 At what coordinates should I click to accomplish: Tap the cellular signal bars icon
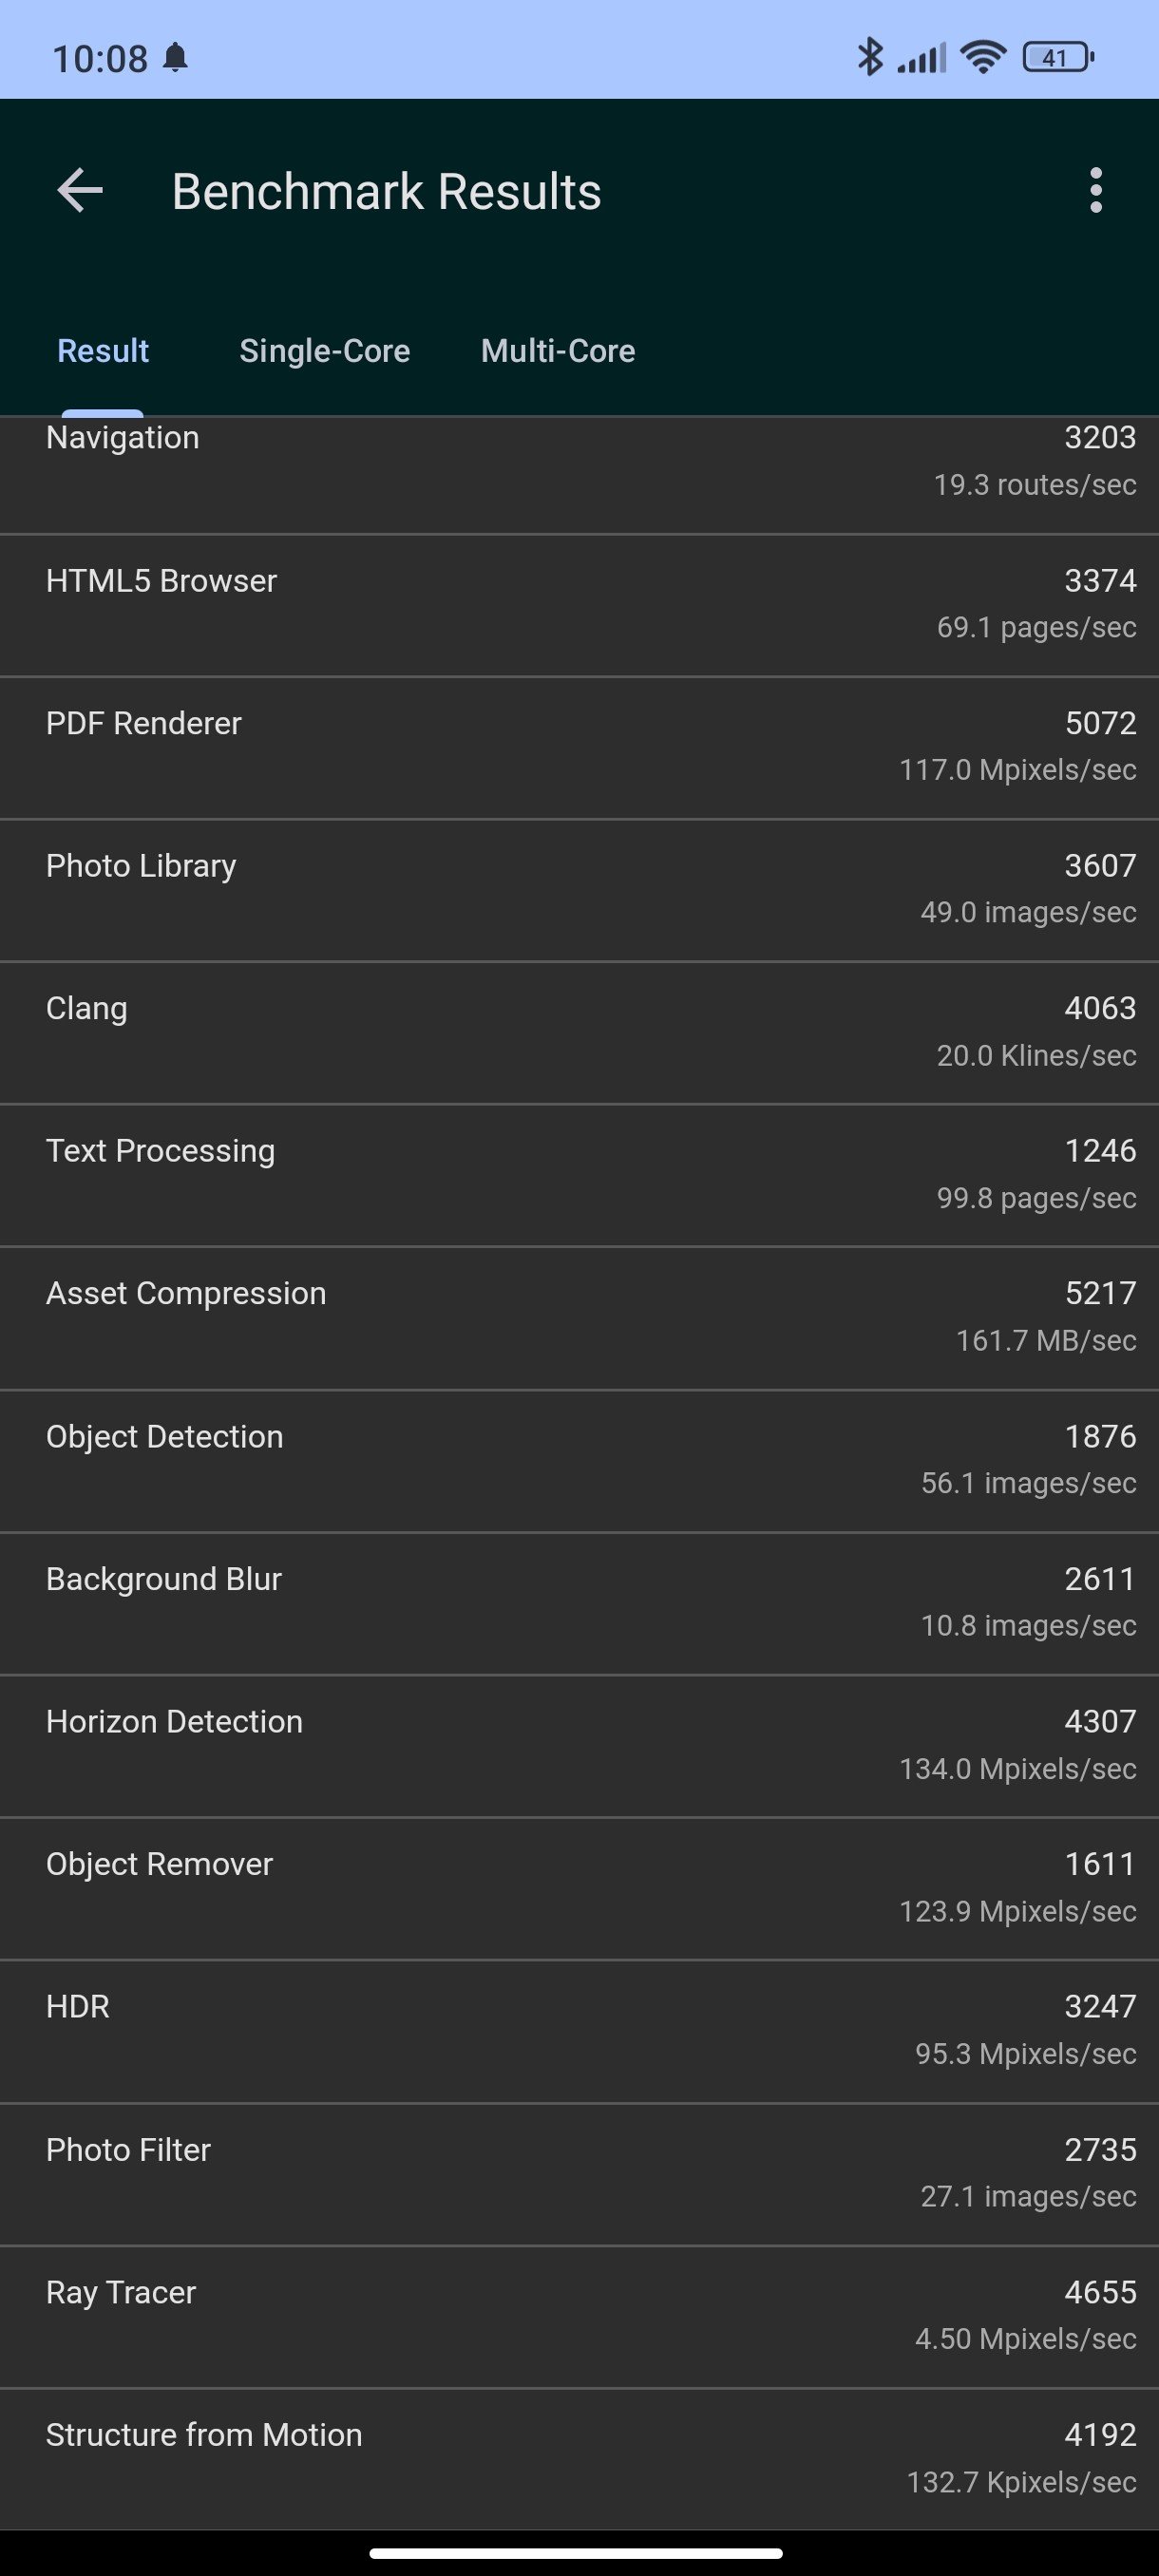pyautogui.click(x=921, y=58)
